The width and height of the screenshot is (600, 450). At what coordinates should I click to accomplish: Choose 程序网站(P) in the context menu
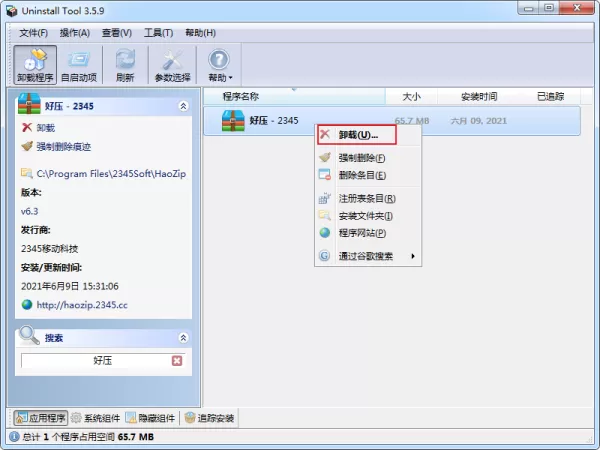[368, 233]
